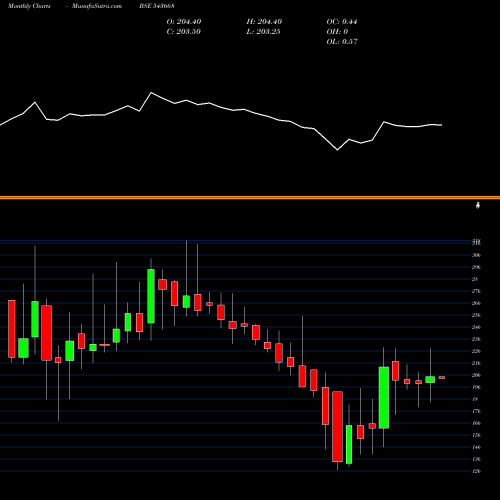
Task: Click the tall green candle peaking near 296
Action: pyautogui.click(x=151, y=296)
